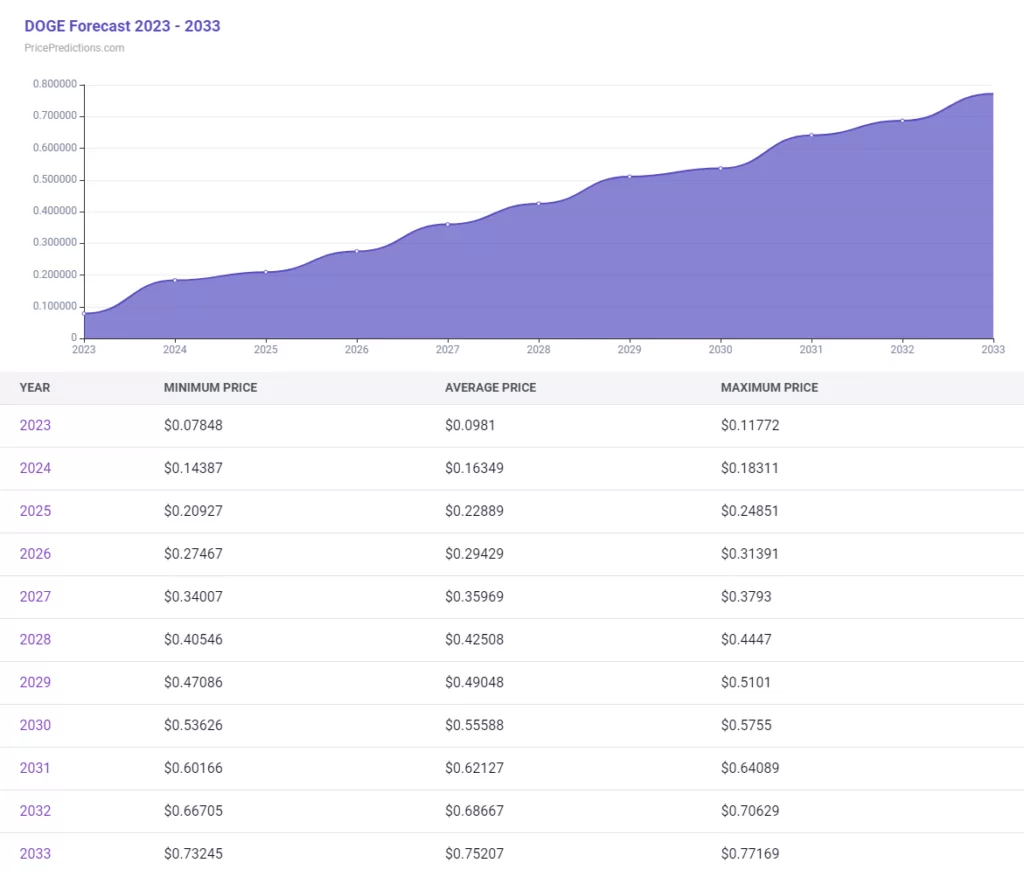Open the 2023 year link in table
1024x870 pixels.
pos(35,425)
